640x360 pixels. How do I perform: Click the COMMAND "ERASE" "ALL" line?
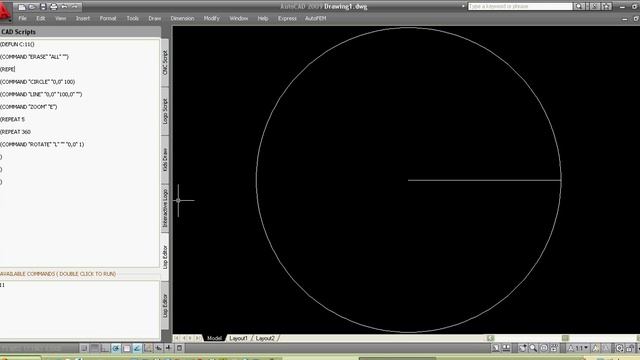click(x=34, y=57)
